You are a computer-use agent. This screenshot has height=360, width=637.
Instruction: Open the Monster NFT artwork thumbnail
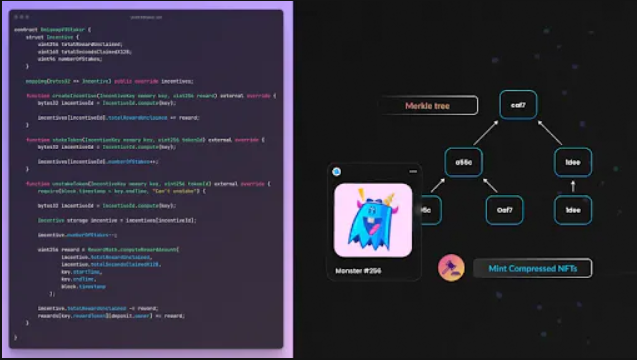click(373, 220)
